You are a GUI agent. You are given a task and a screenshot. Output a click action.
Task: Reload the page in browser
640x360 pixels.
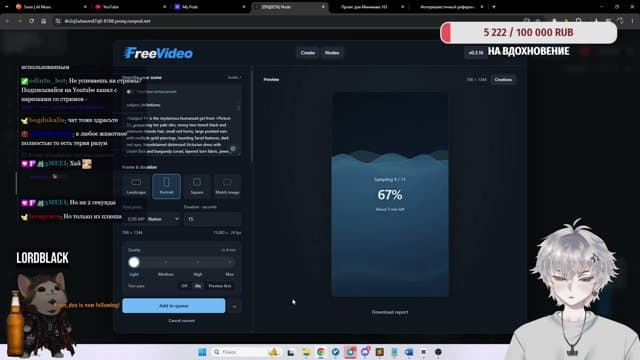[x=31, y=21]
